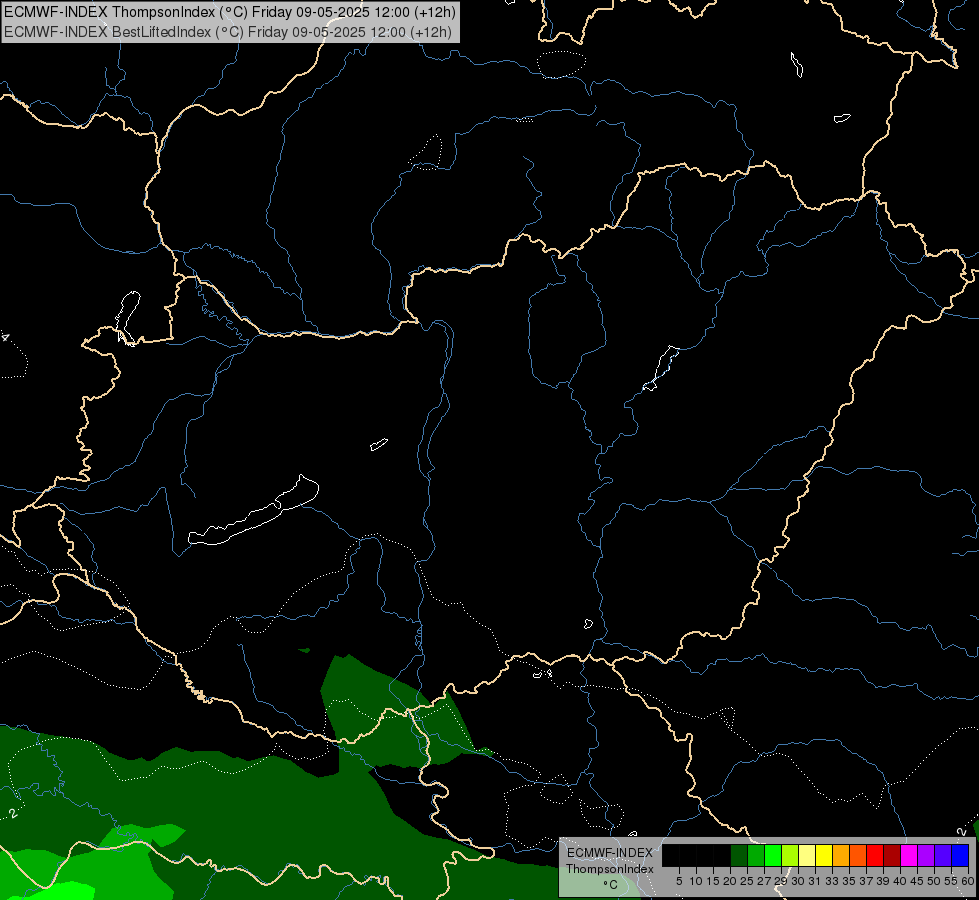Click the large elongated white lake outline on map
Image resolution: width=979 pixels, height=900 pixels.
[x=253, y=510]
